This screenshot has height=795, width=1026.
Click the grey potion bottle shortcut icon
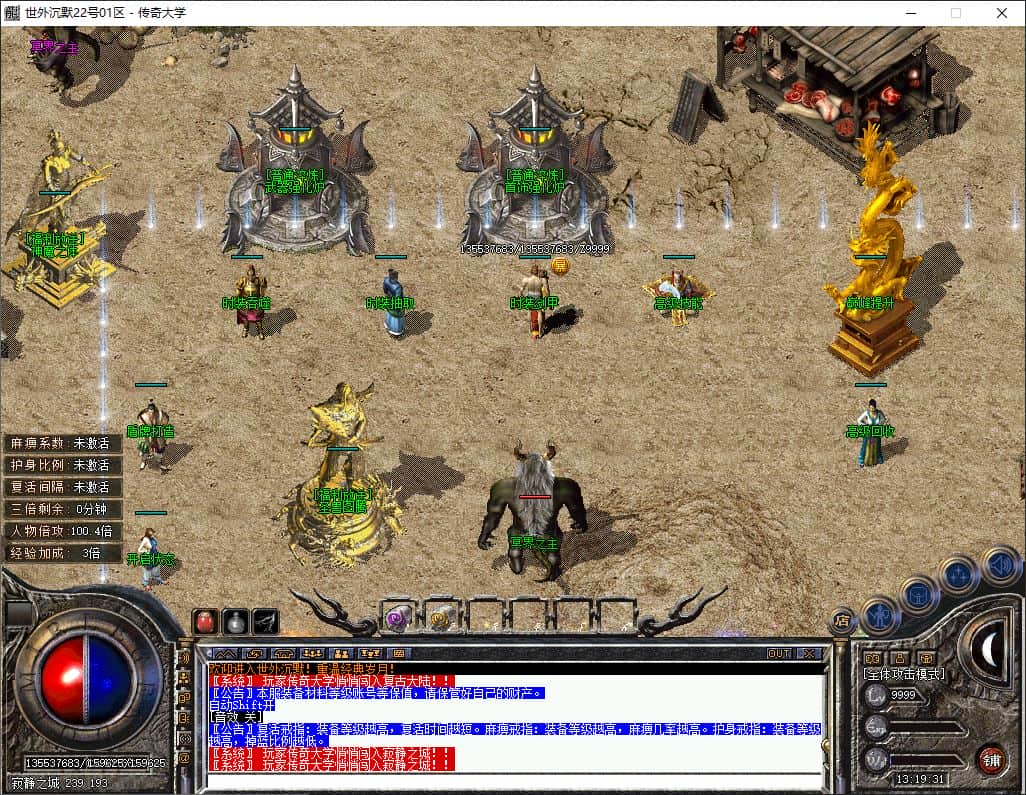click(x=236, y=621)
